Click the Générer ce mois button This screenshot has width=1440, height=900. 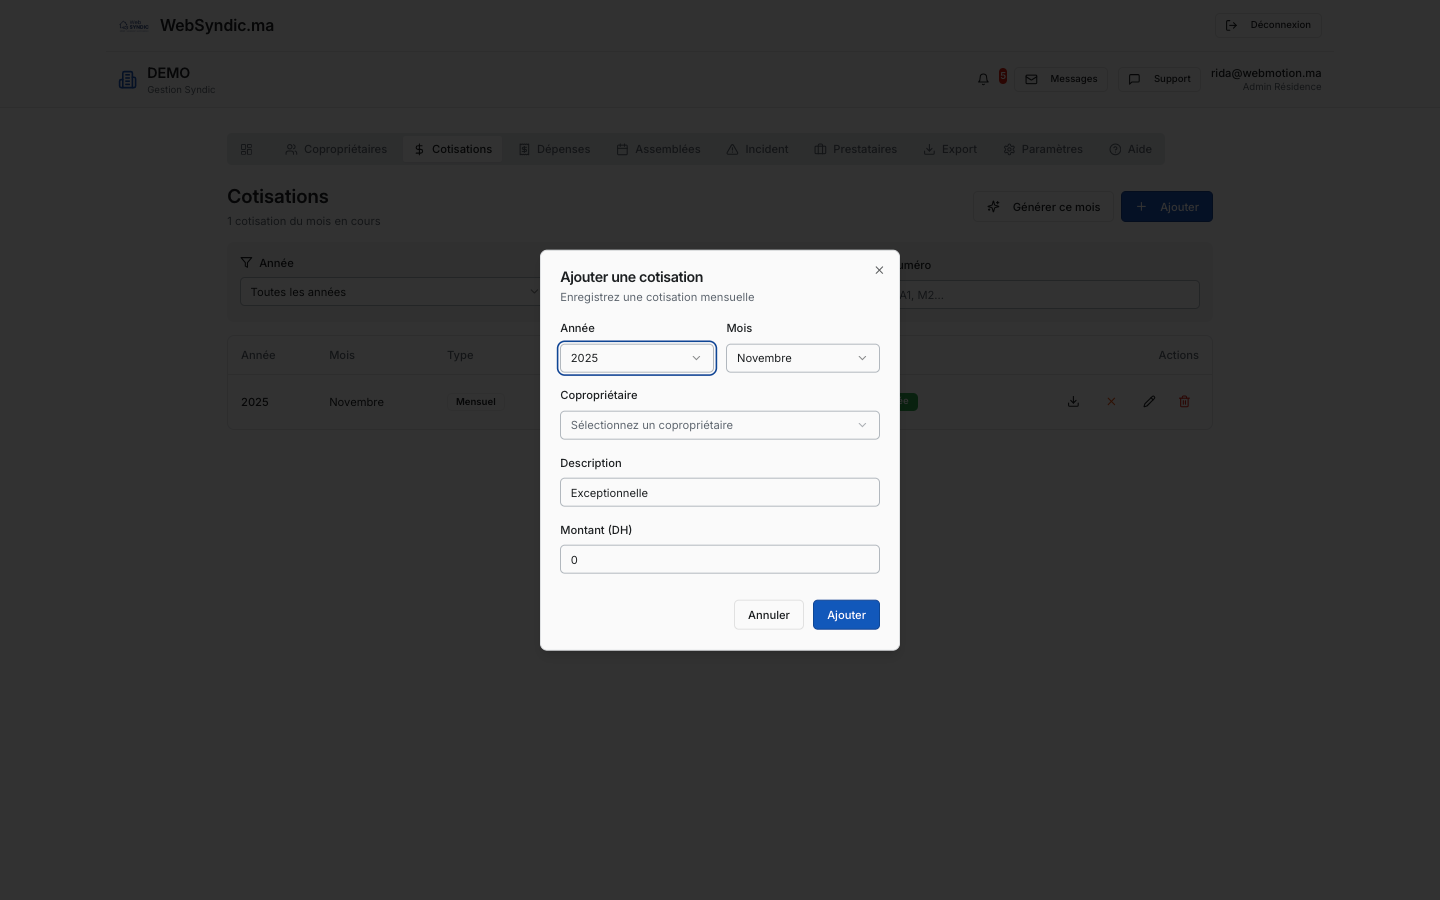1043,207
